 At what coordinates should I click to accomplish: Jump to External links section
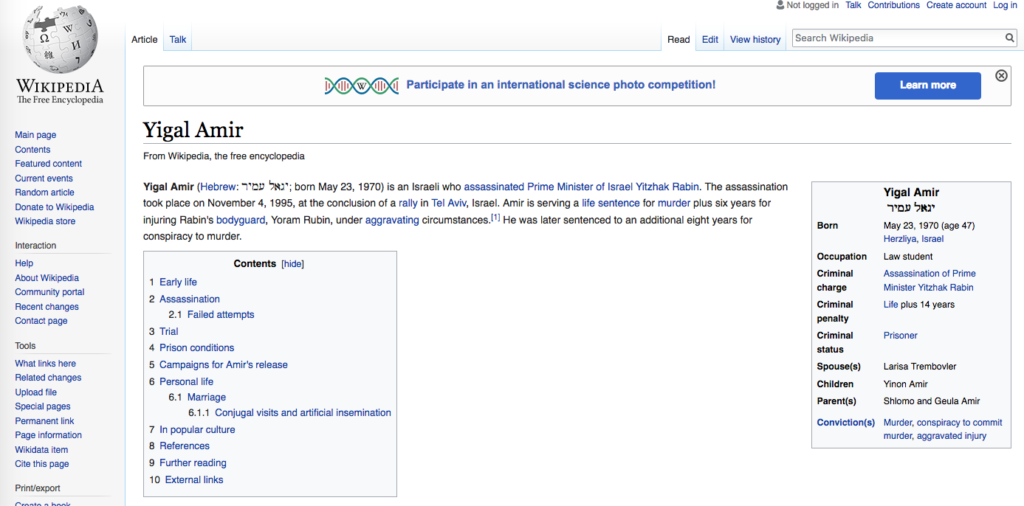coord(194,481)
